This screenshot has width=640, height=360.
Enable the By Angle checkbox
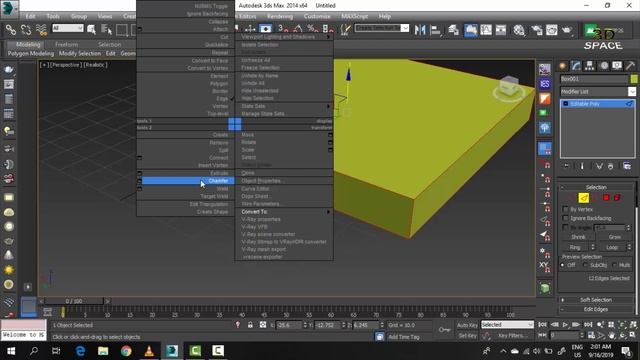565,227
